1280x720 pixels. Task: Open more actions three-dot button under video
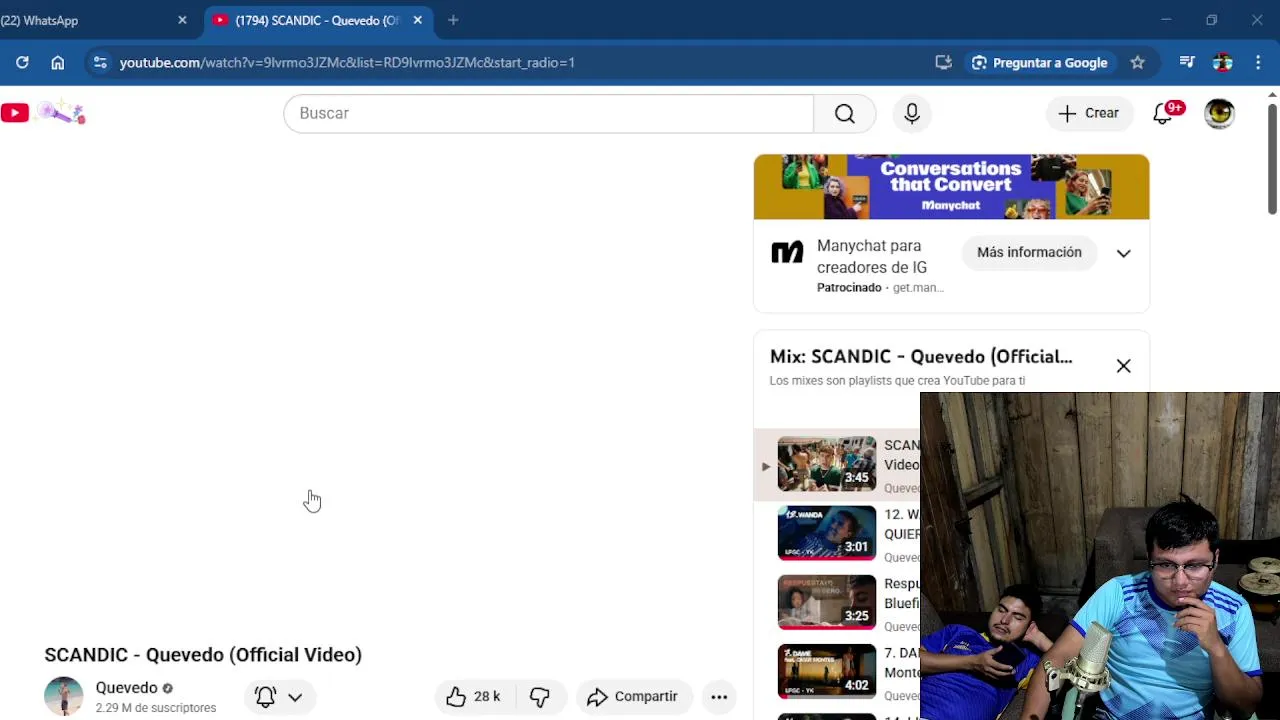coord(719,697)
